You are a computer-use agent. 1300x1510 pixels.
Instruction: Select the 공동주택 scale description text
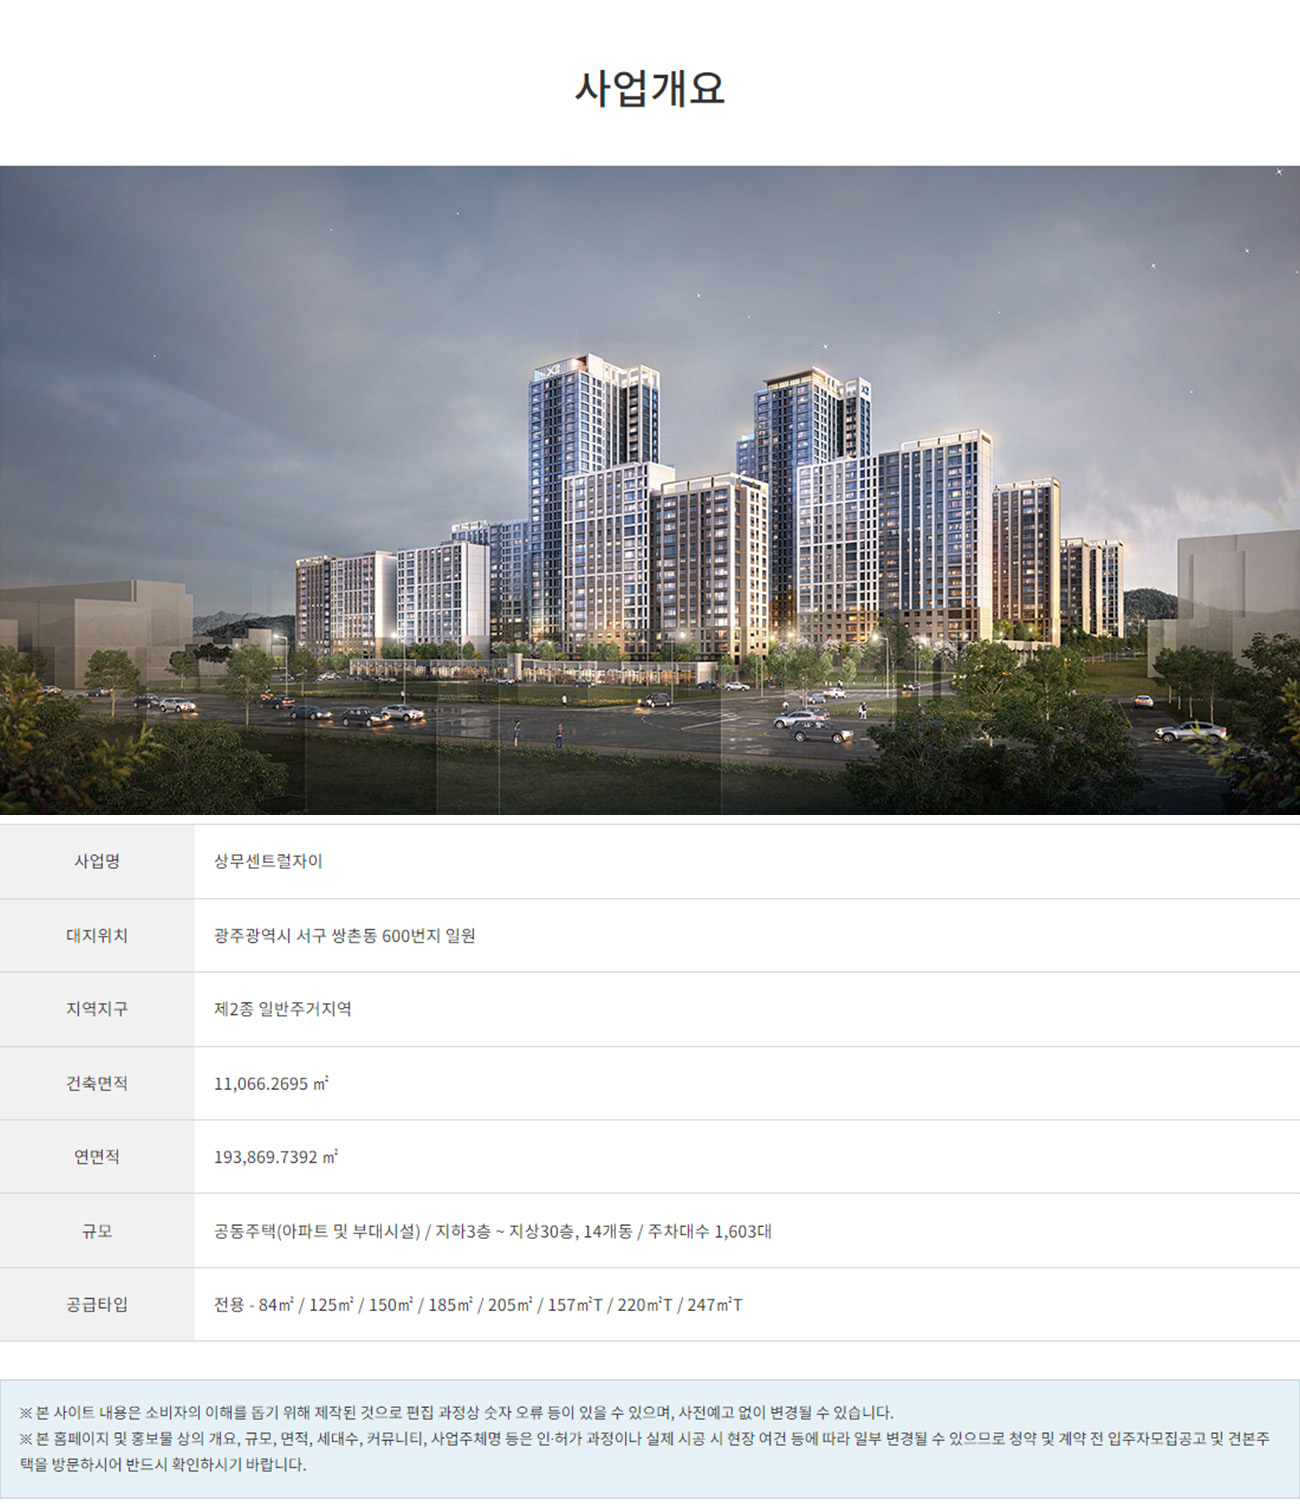492,1231
